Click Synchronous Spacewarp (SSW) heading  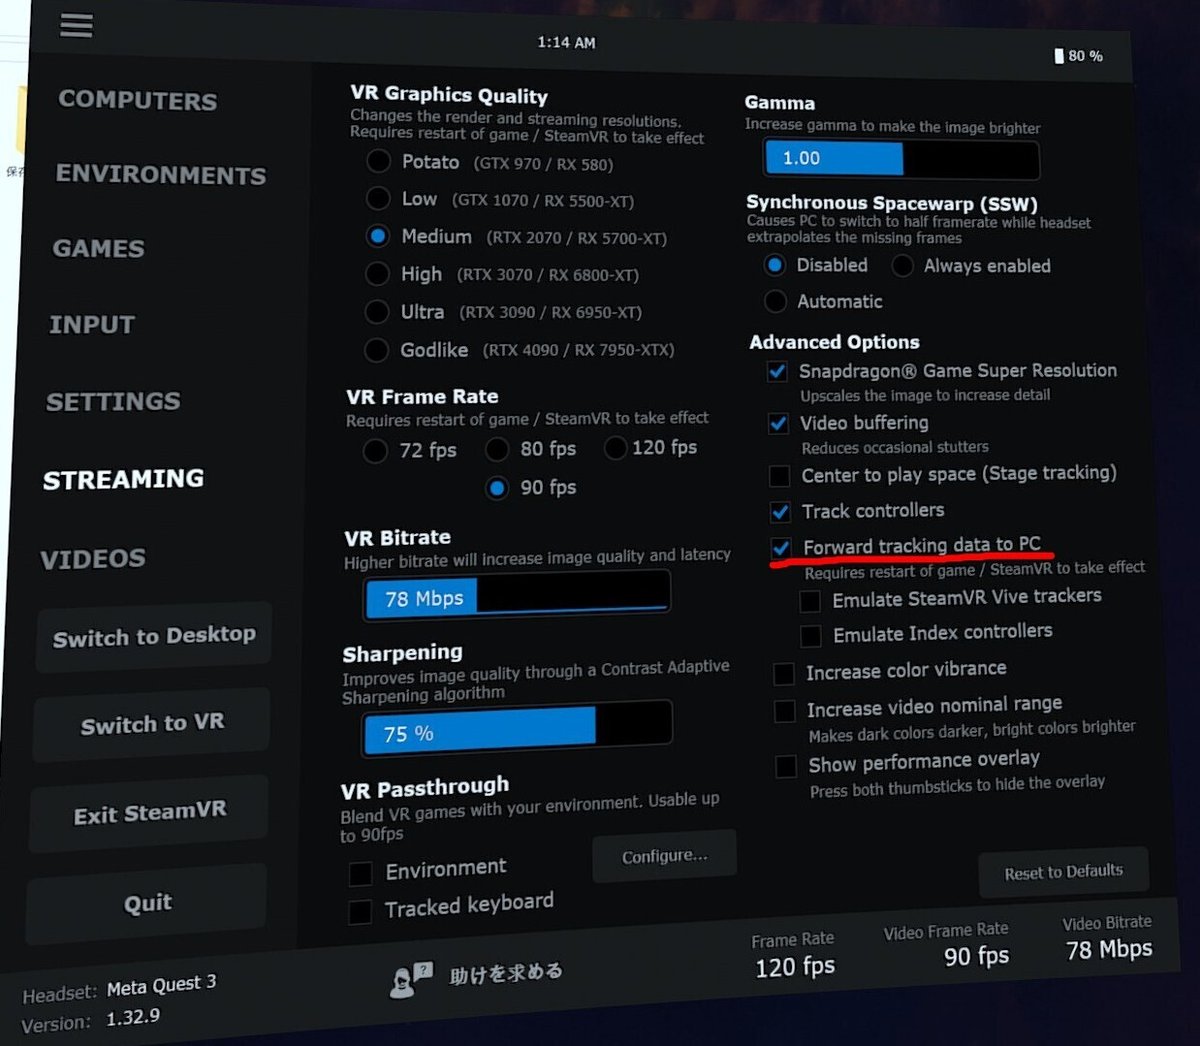(892, 203)
